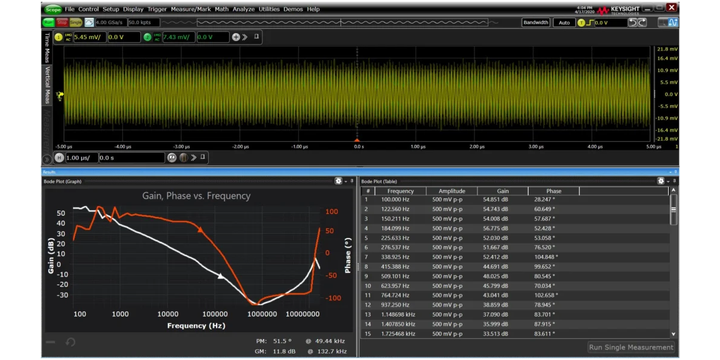Click the channel 1 ground level marker

pyautogui.click(x=59, y=95)
